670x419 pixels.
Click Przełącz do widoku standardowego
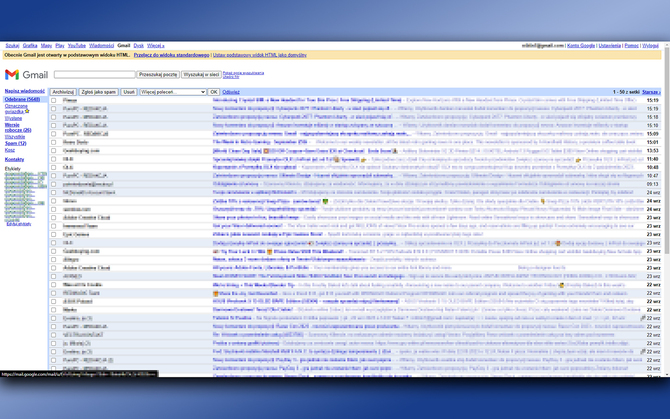pos(171,55)
